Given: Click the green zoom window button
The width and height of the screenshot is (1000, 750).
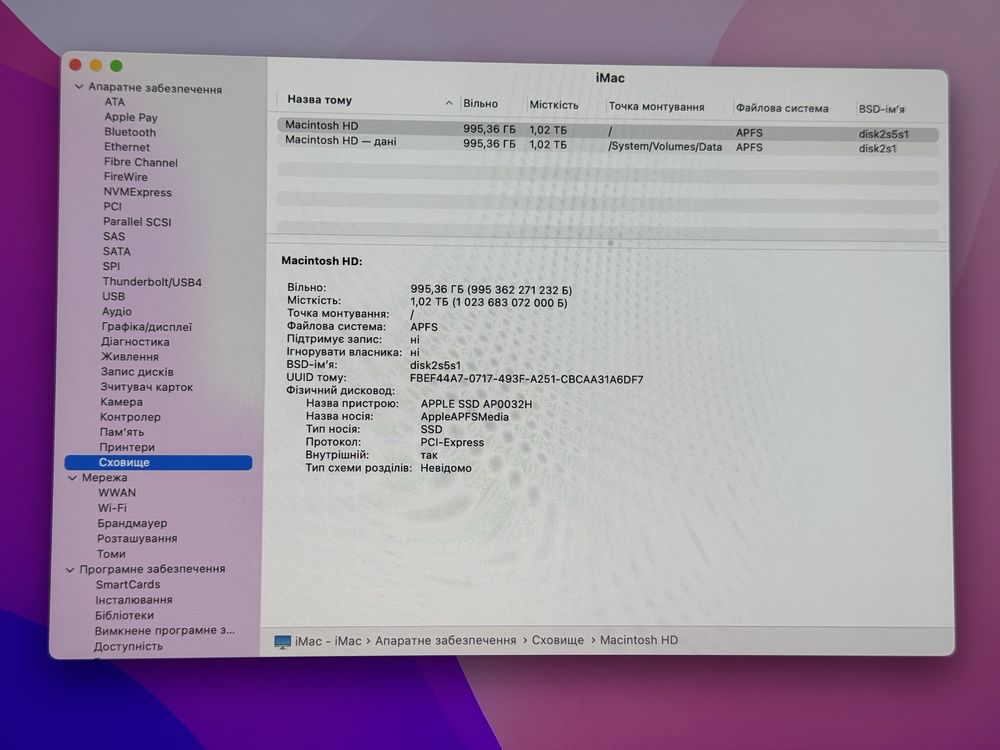Looking at the screenshot, I should (116, 66).
